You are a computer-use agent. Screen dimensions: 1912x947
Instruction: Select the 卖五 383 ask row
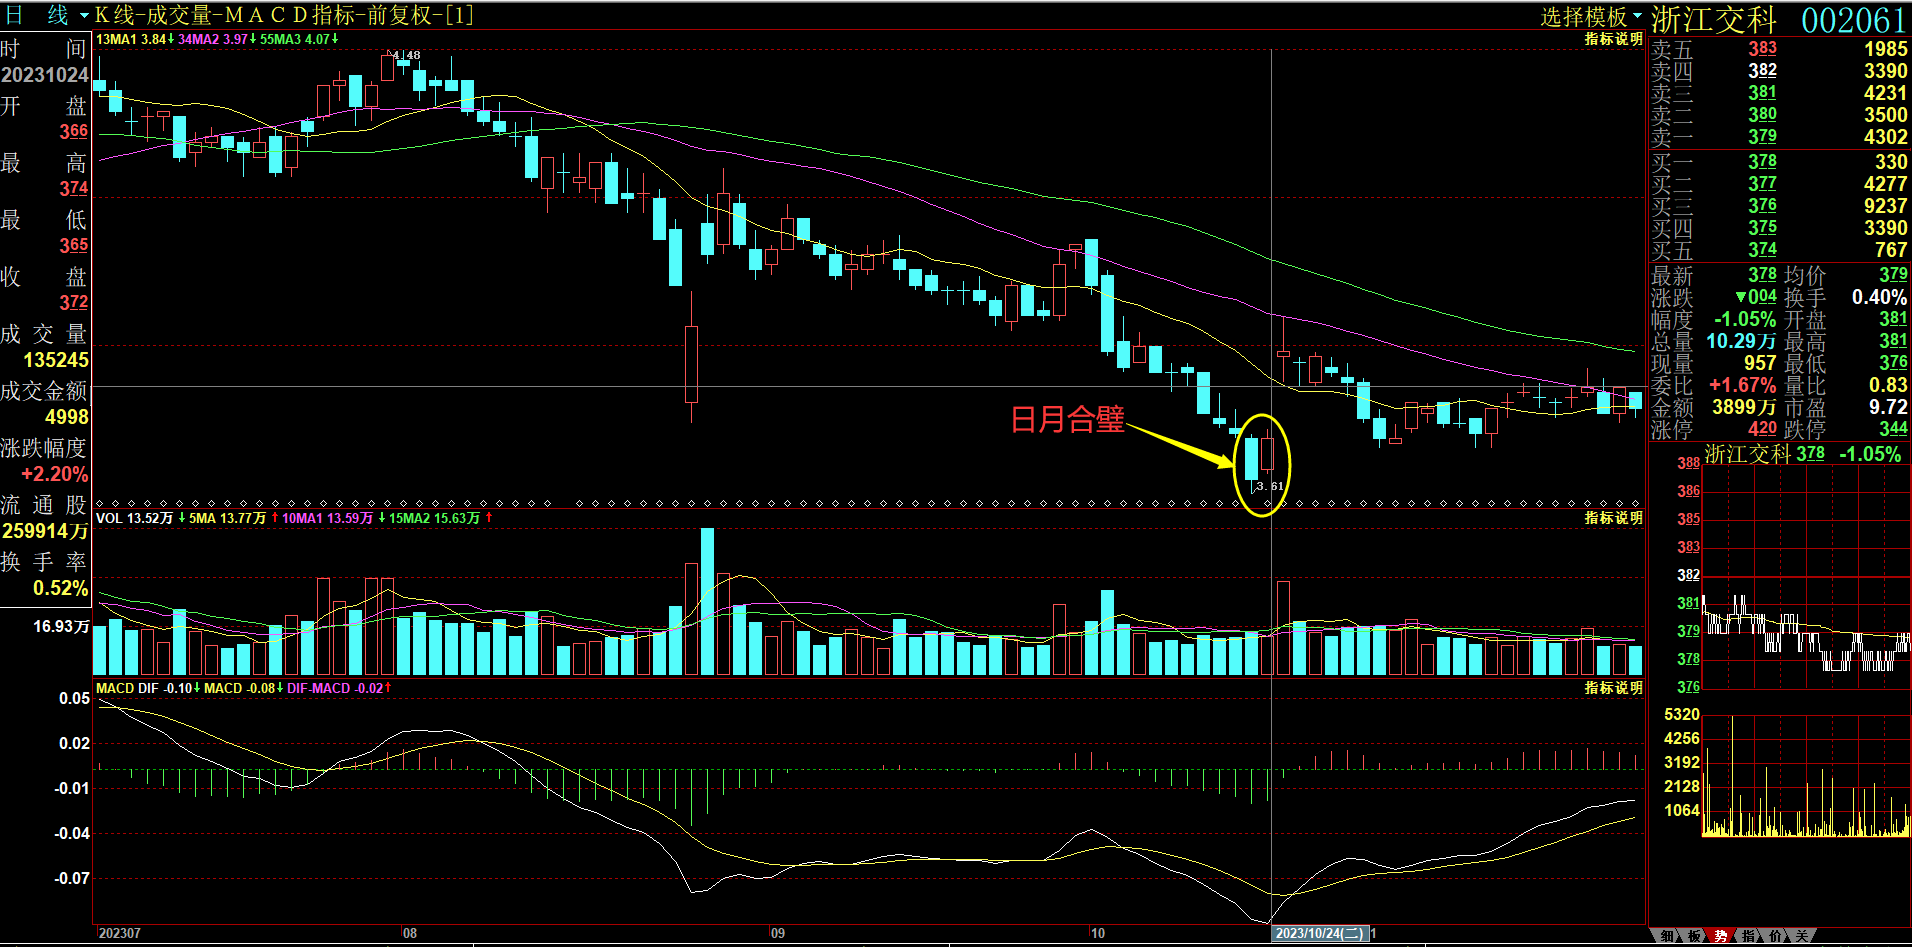(1779, 49)
